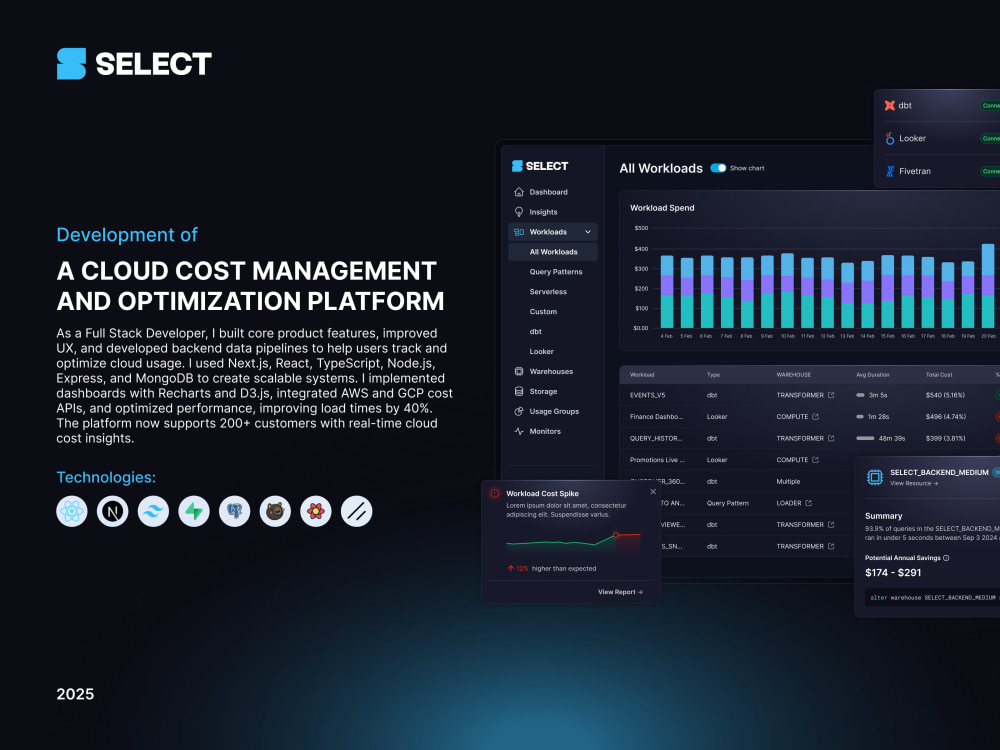The image size is (1000, 750).
Task: Click the Fivetran integration icon
Action: click(x=890, y=171)
